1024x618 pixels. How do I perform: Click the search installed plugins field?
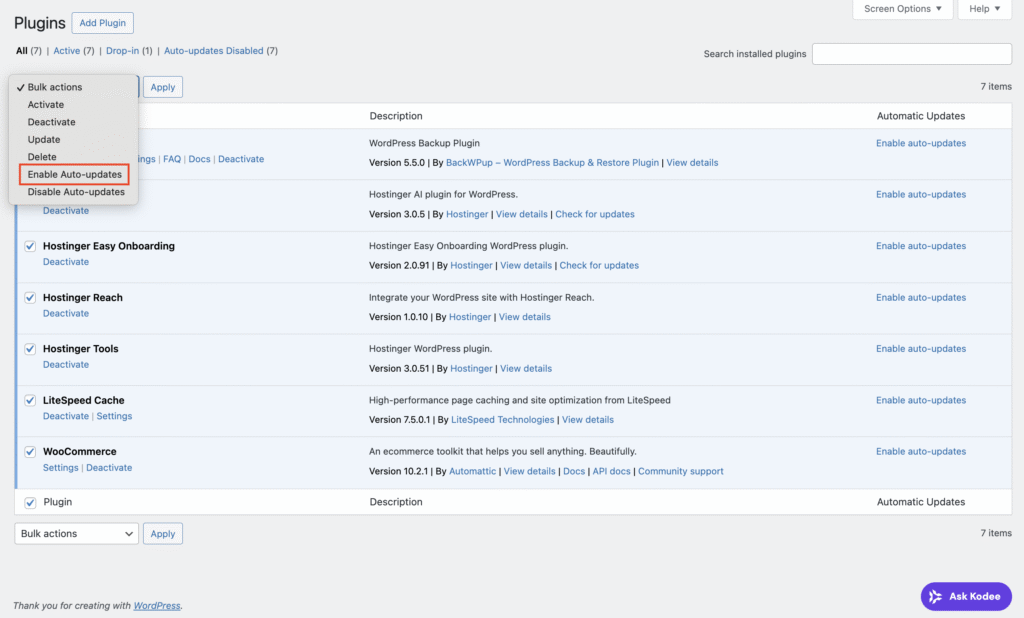tap(911, 53)
